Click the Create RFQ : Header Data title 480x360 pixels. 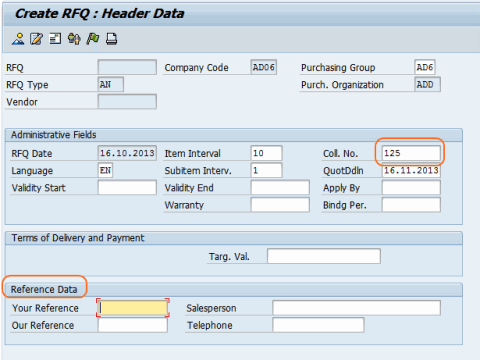pos(99,14)
